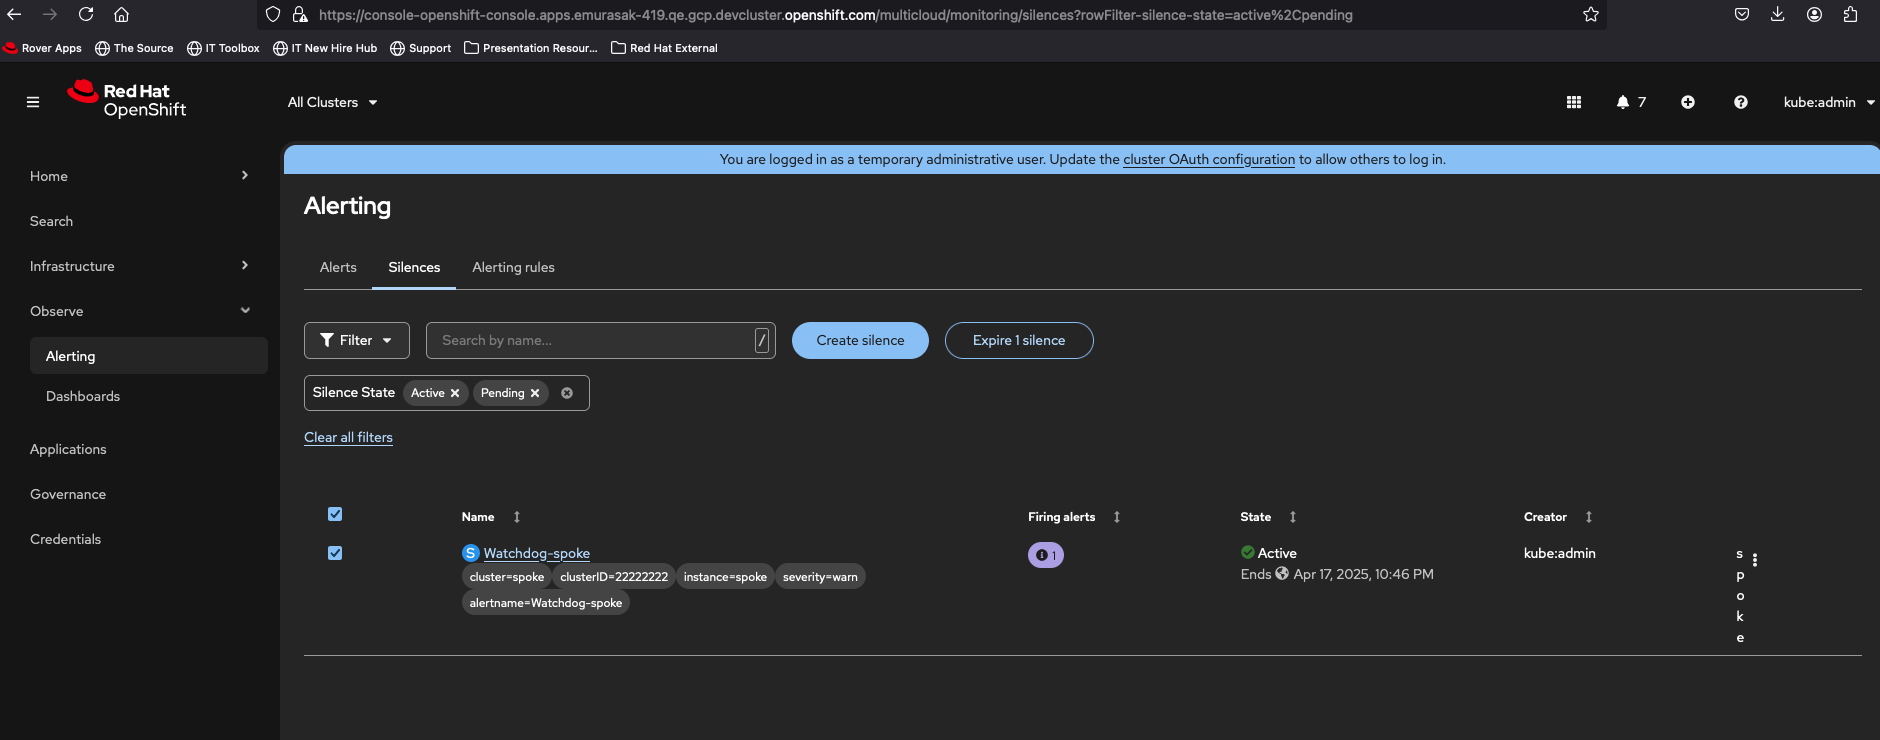Expand the Home navigation section
This screenshot has width=1880, height=740.
coord(140,176)
